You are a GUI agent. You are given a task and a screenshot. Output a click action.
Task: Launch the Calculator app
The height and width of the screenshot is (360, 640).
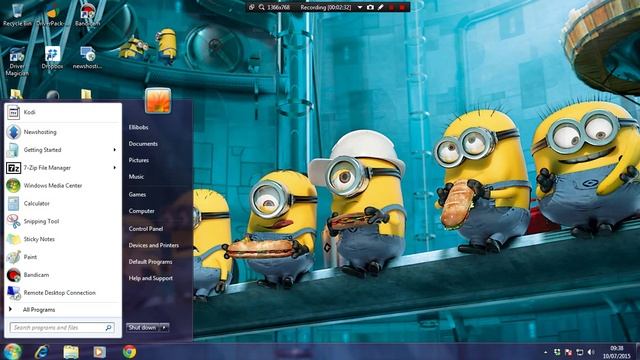(62, 204)
